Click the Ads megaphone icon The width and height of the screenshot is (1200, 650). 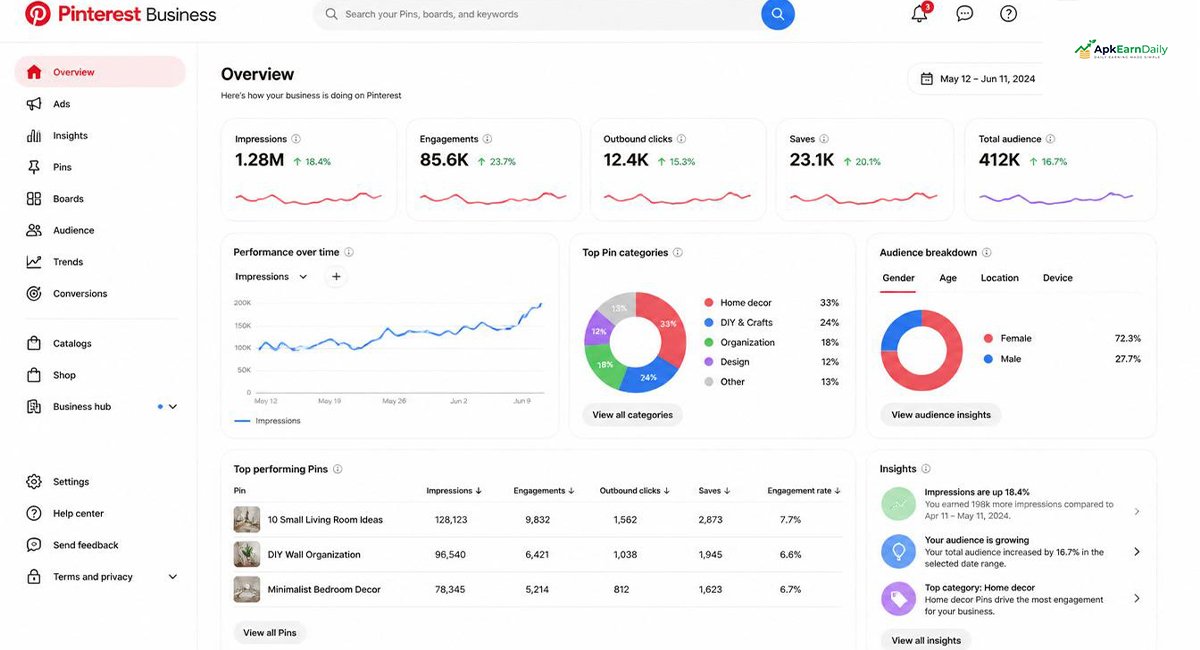pyautogui.click(x=34, y=104)
